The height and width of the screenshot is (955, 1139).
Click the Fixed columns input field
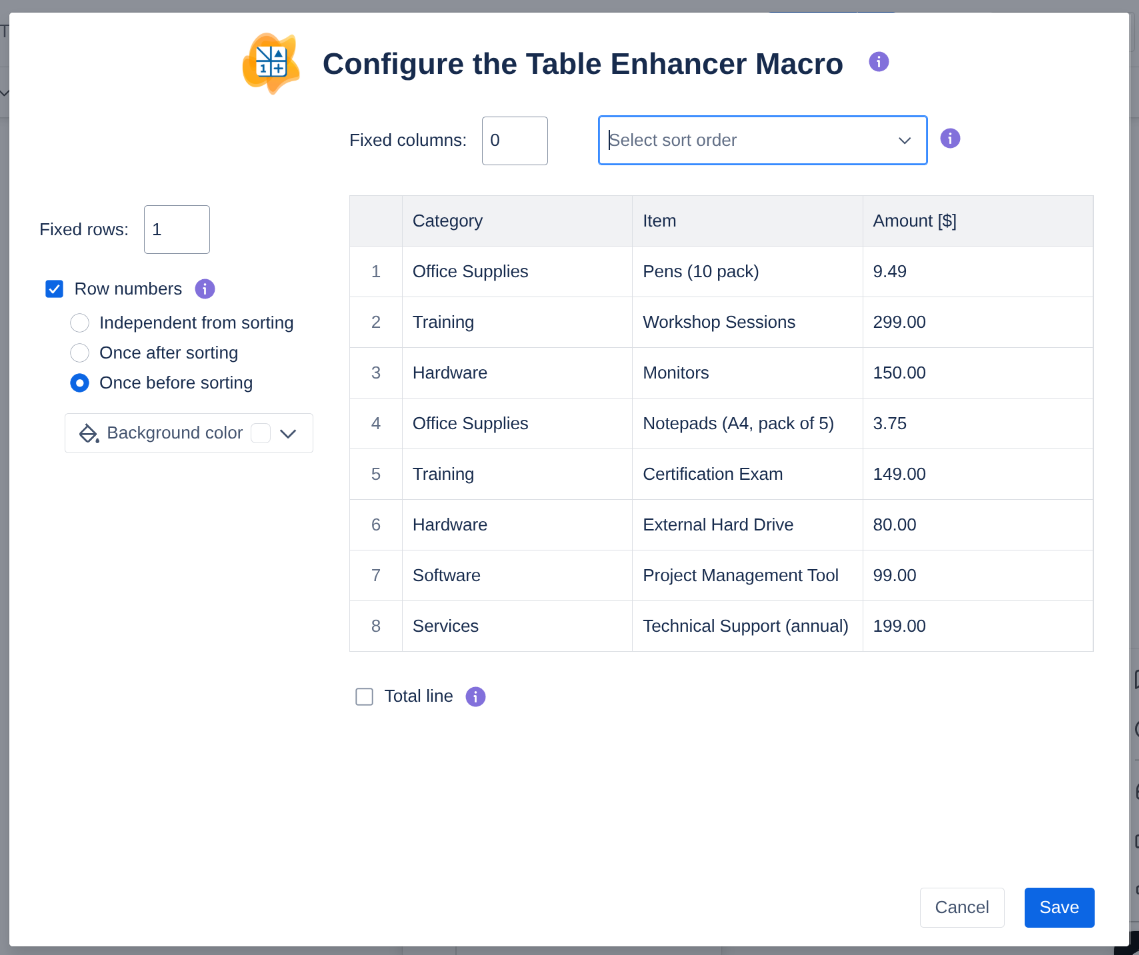click(514, 141)
